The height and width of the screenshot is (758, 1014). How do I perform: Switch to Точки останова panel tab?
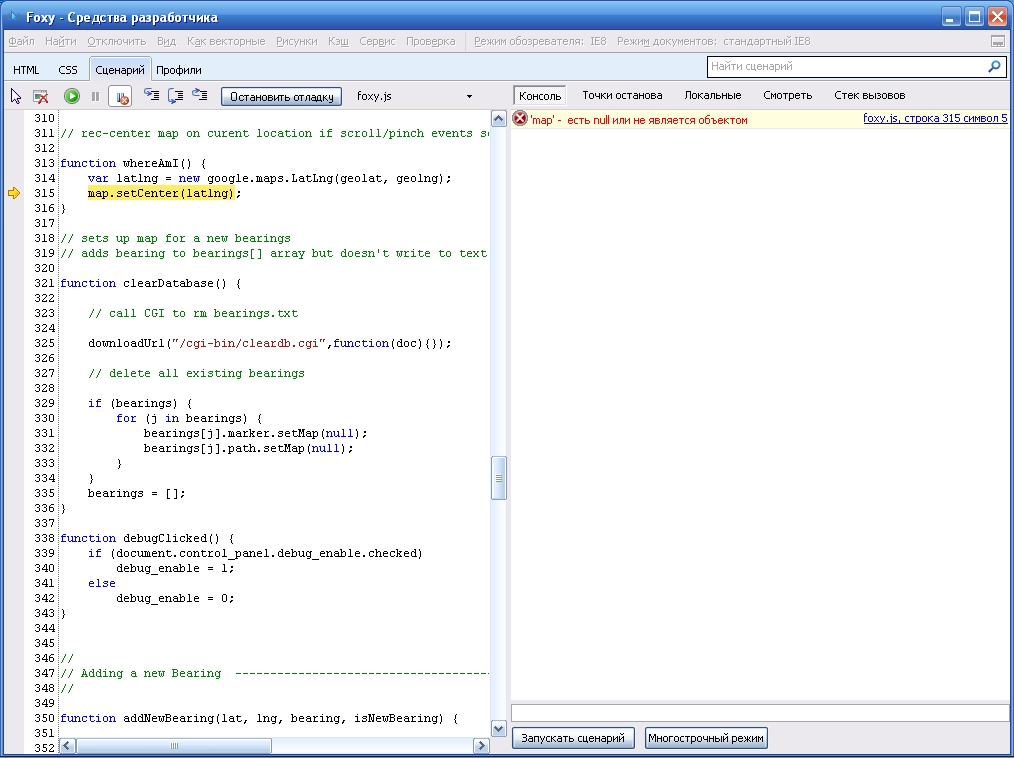pos(622,95)
